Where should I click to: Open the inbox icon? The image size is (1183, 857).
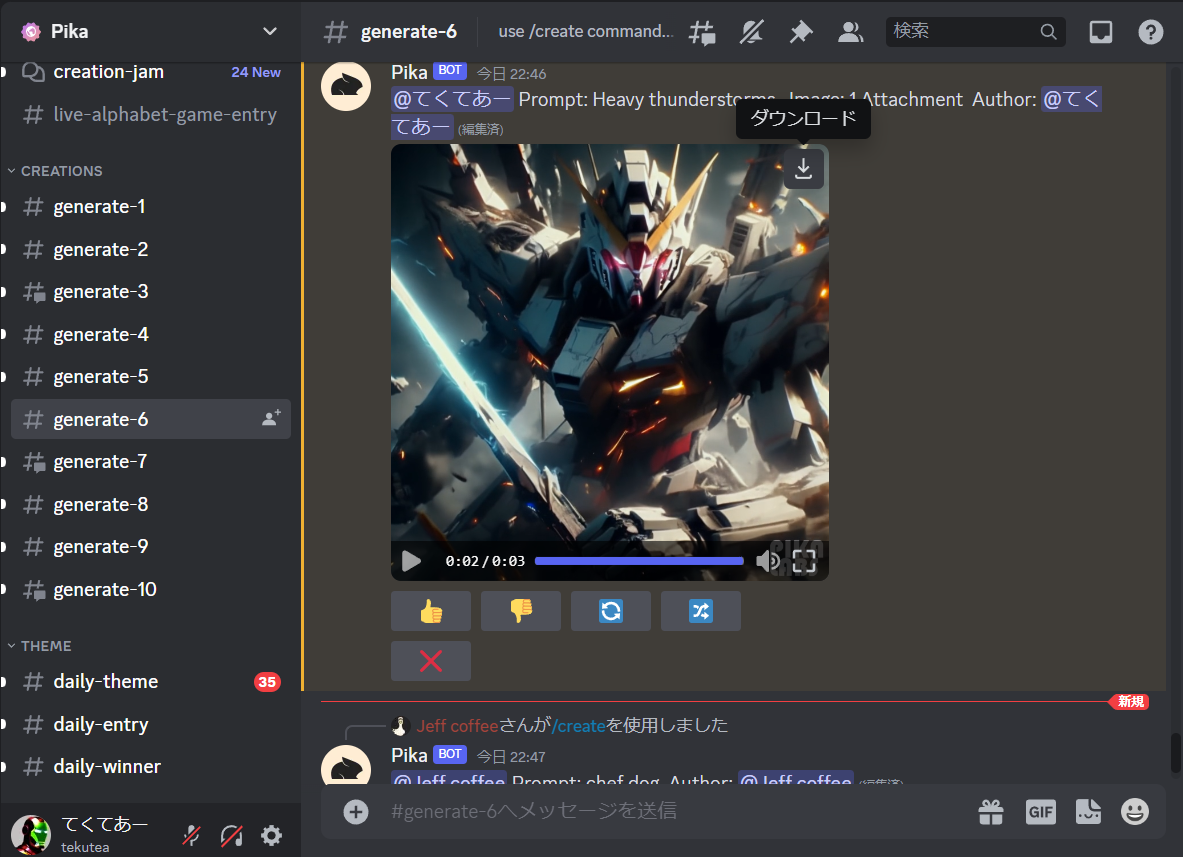click(1101, 32)
